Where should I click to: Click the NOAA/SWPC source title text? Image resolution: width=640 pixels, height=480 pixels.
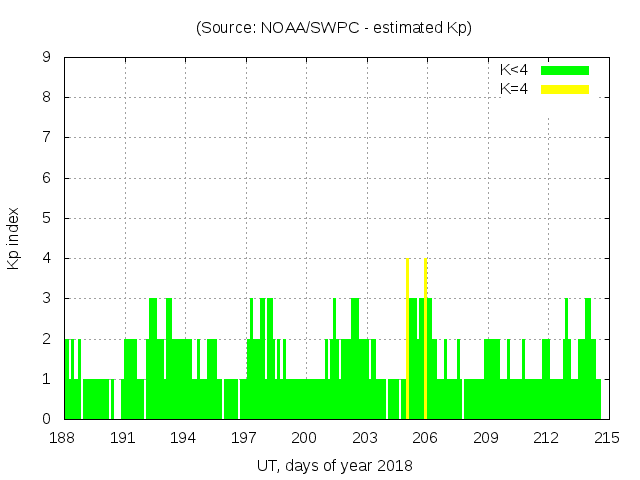coord(333,28)
